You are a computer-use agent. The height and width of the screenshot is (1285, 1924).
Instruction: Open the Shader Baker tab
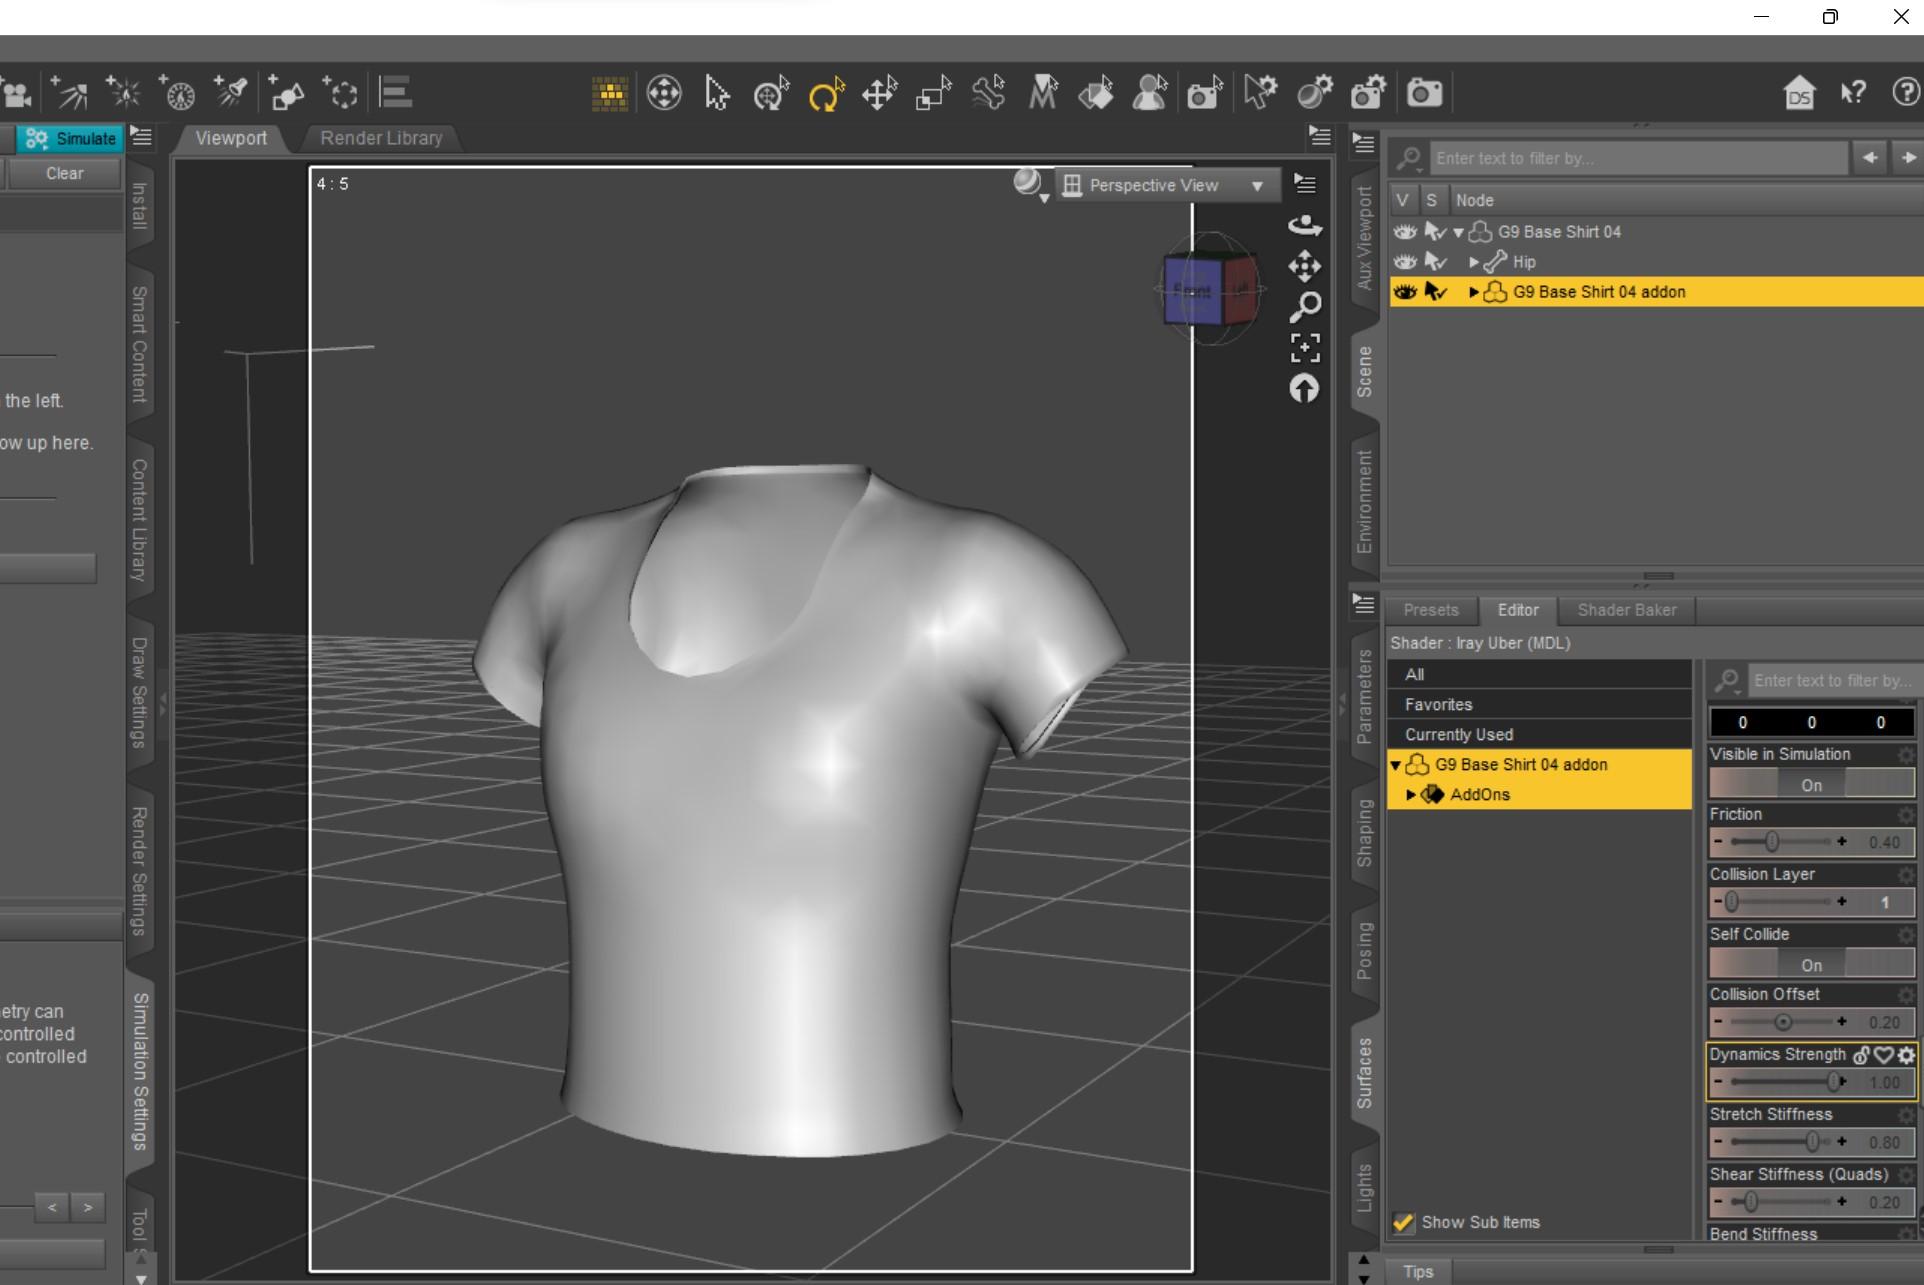point(1626,610)
